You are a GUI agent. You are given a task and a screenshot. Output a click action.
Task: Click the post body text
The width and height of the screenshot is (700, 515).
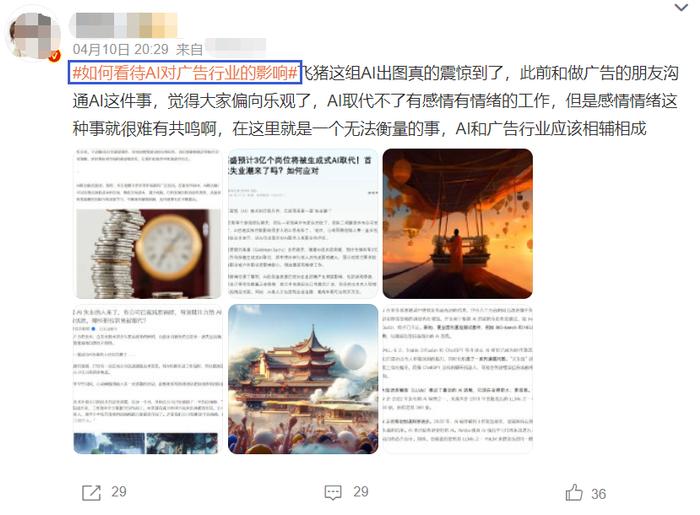[375, 100]
